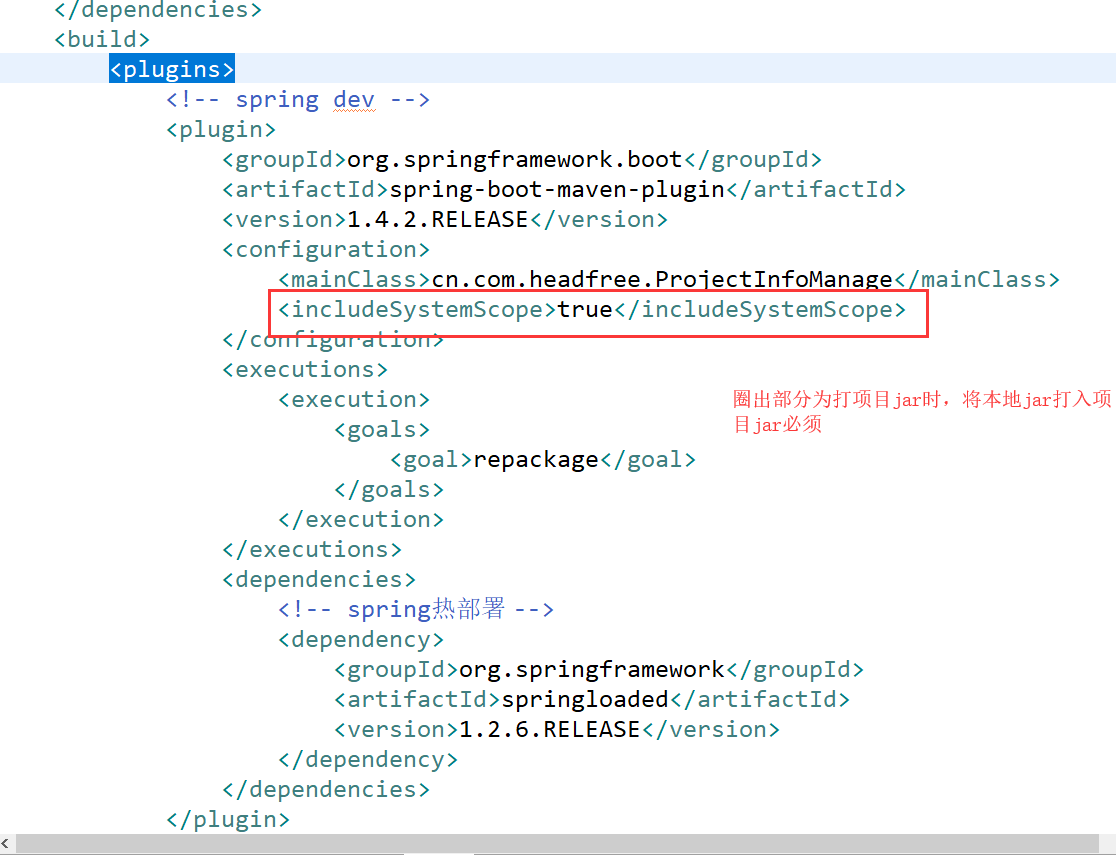The image size is (1116, 855).
Task: Click the </configuration> closing tag
Action: point(333,340)
